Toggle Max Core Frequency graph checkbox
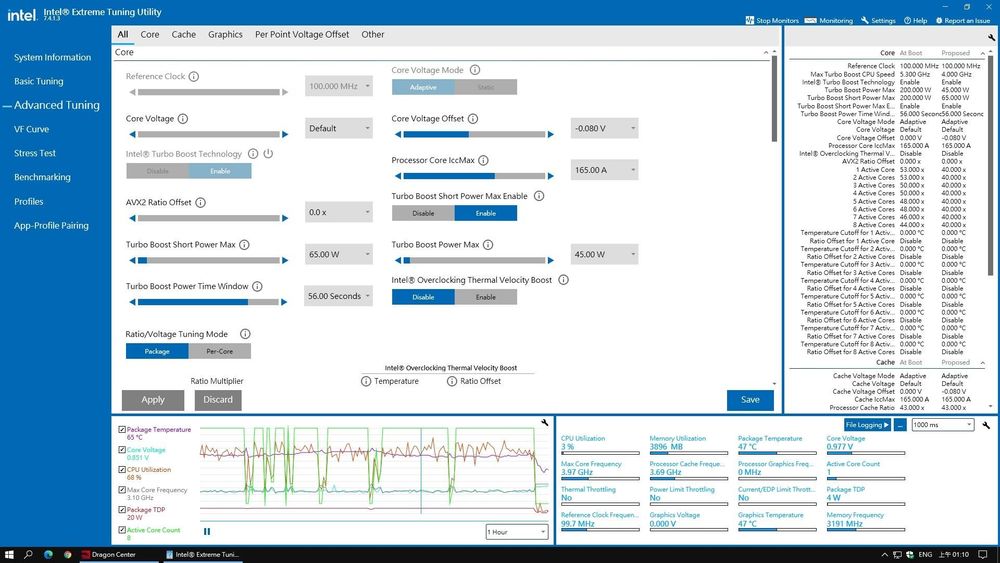1000x563 pixels. pyautogui.click(x=122, y=490)
